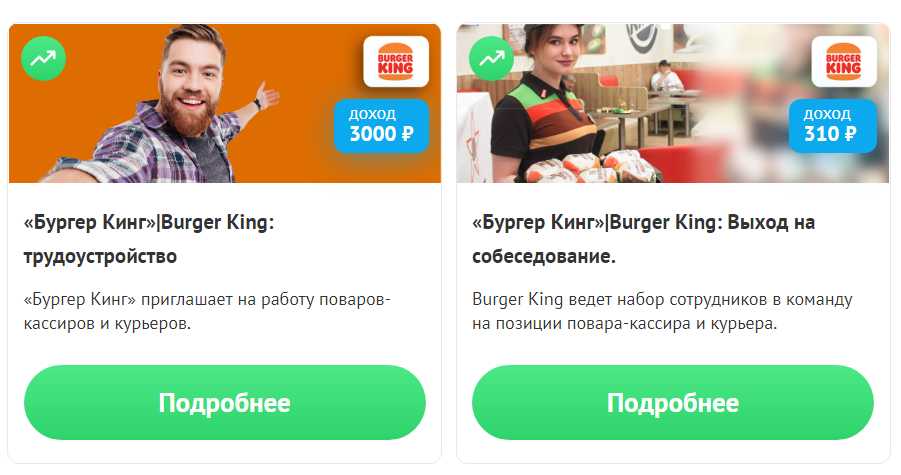This screenshot has height=475, width=901.
Task: Click the green trending icon on left card
Action: 43,58
